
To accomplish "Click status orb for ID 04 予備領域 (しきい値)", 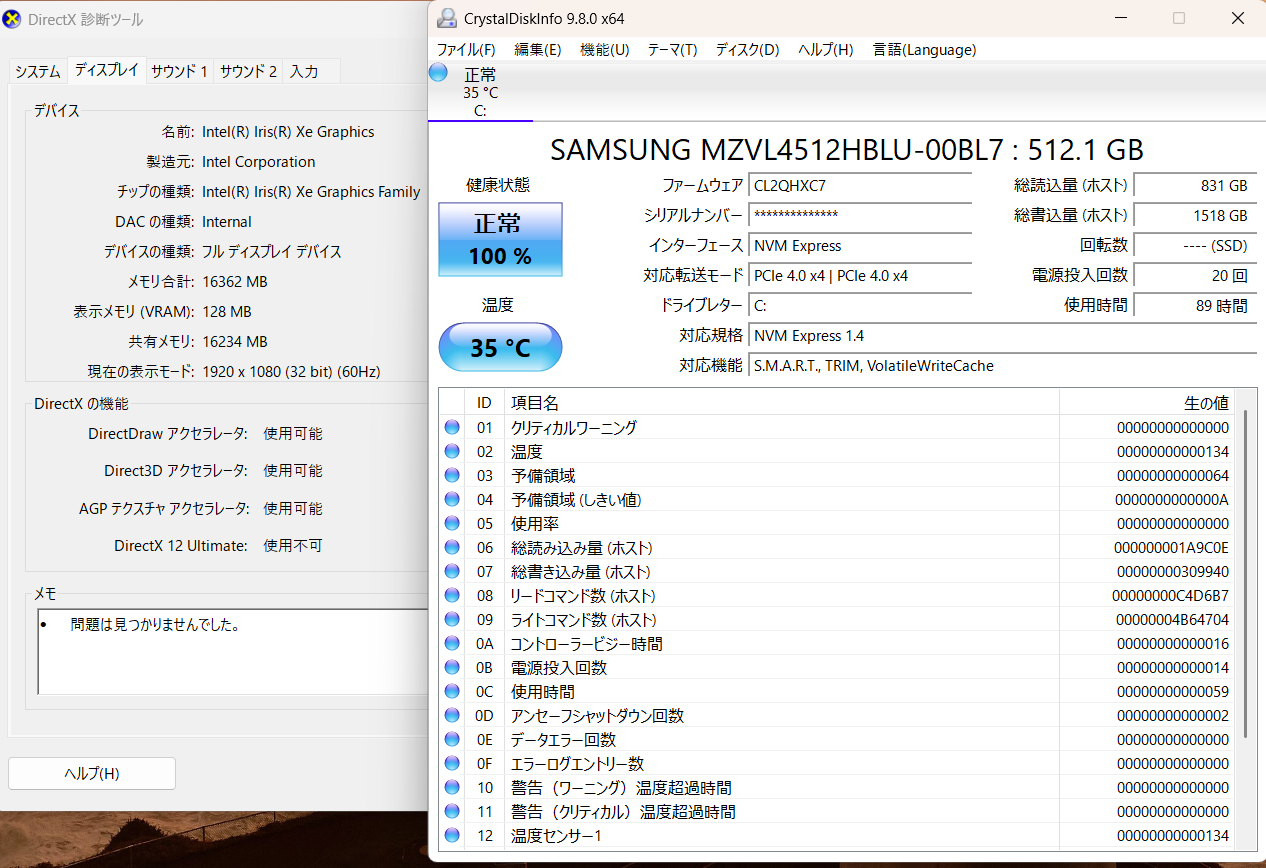I will (452, 499).
